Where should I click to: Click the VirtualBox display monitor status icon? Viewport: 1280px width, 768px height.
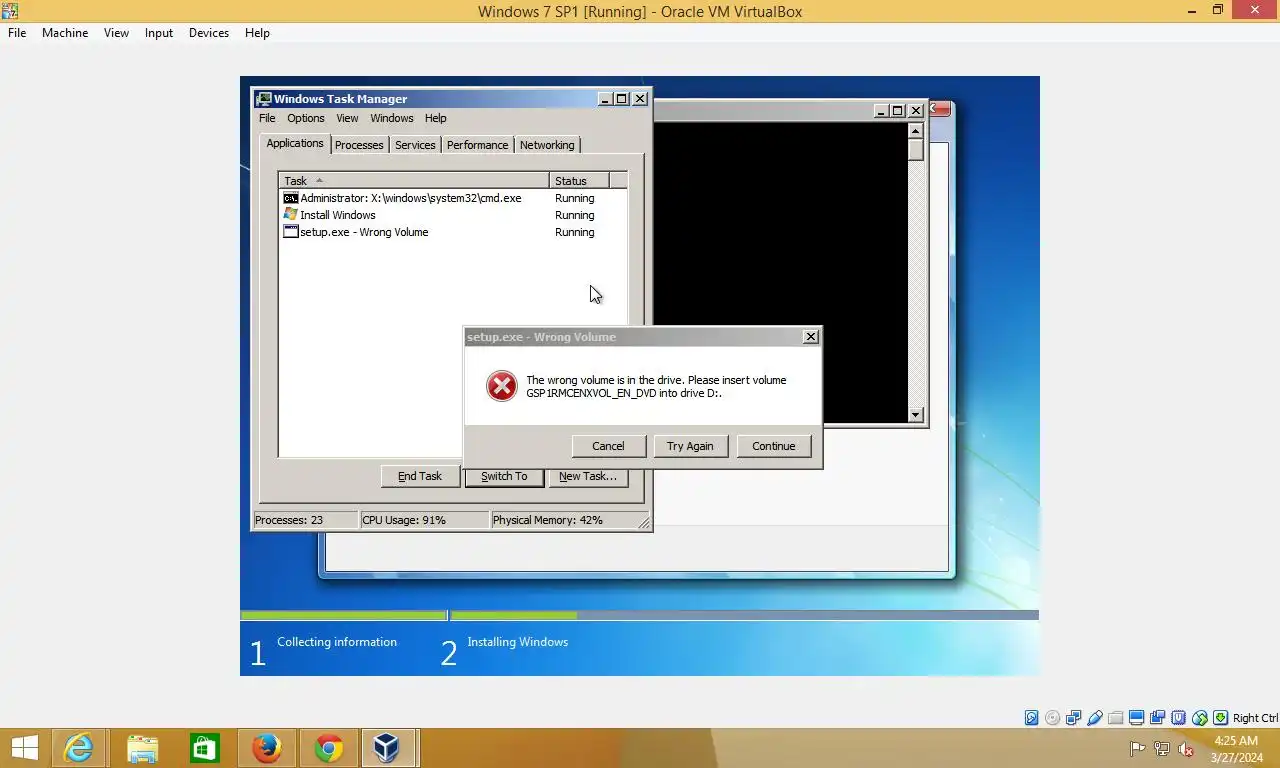pos(1136,718)
